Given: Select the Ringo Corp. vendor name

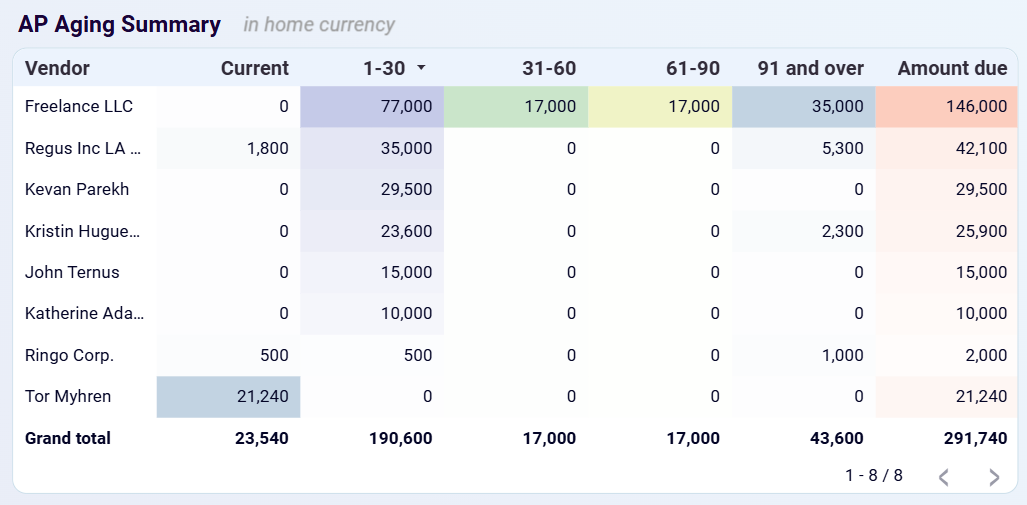Looking at the screenshot, I should pos(69,355).
